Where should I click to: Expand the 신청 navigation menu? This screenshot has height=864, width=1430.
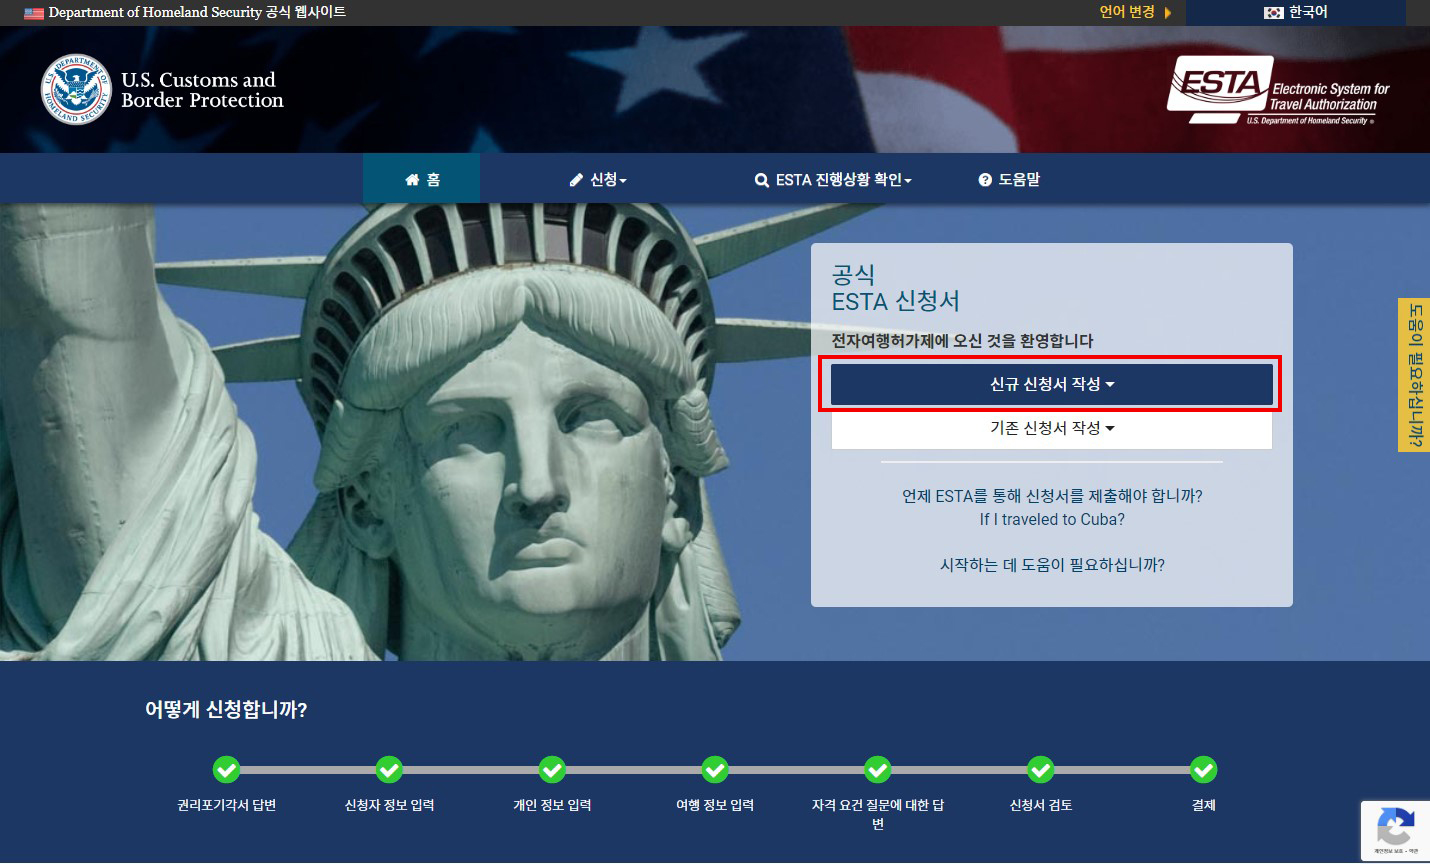[x=598, y=180]
